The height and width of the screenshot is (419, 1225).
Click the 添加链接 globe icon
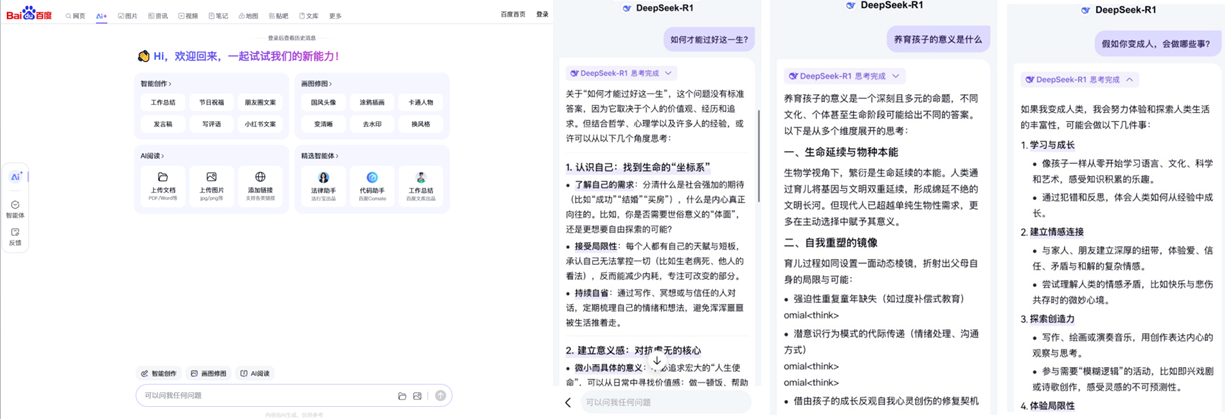pyautogui.click(x=260, y=177)
